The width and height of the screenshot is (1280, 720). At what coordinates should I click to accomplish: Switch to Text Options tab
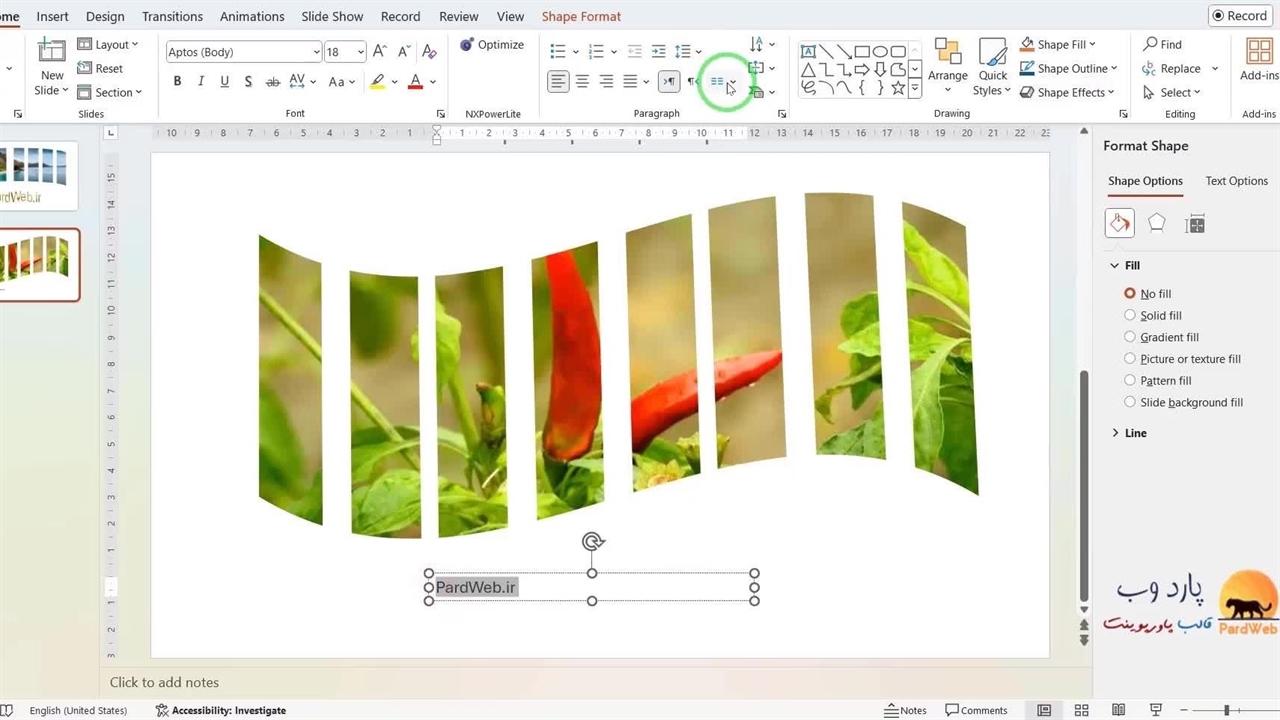point(1236,181)
